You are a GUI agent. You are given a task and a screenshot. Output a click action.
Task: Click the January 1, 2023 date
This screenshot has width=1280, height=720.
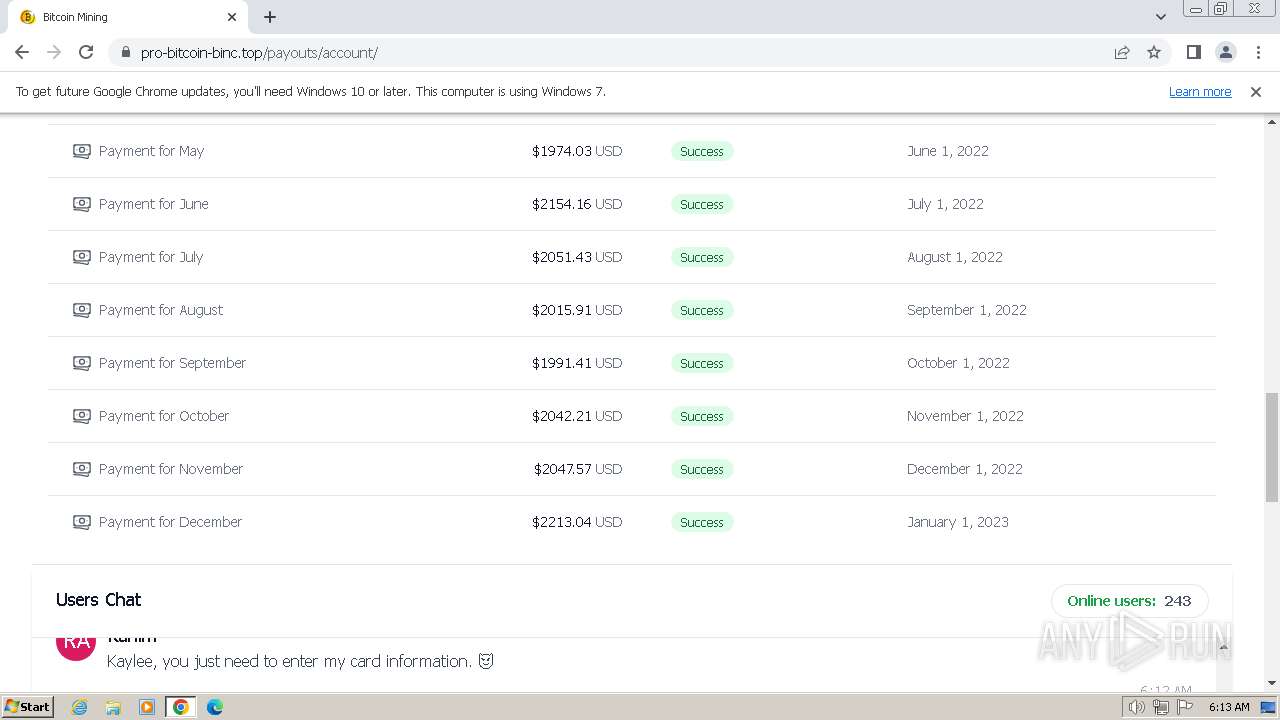point(958,522)
